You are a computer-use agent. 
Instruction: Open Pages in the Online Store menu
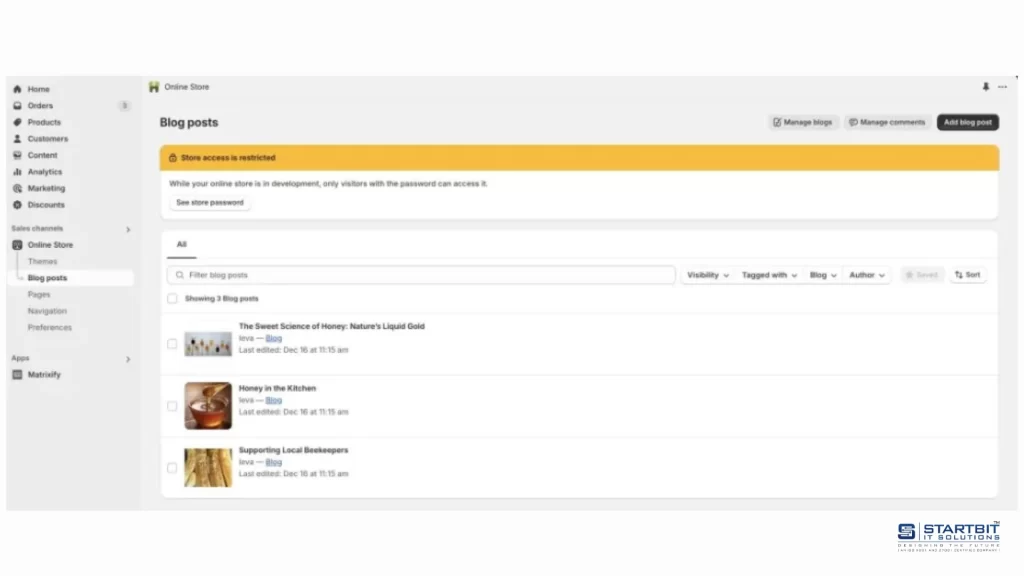pos(39,294)
